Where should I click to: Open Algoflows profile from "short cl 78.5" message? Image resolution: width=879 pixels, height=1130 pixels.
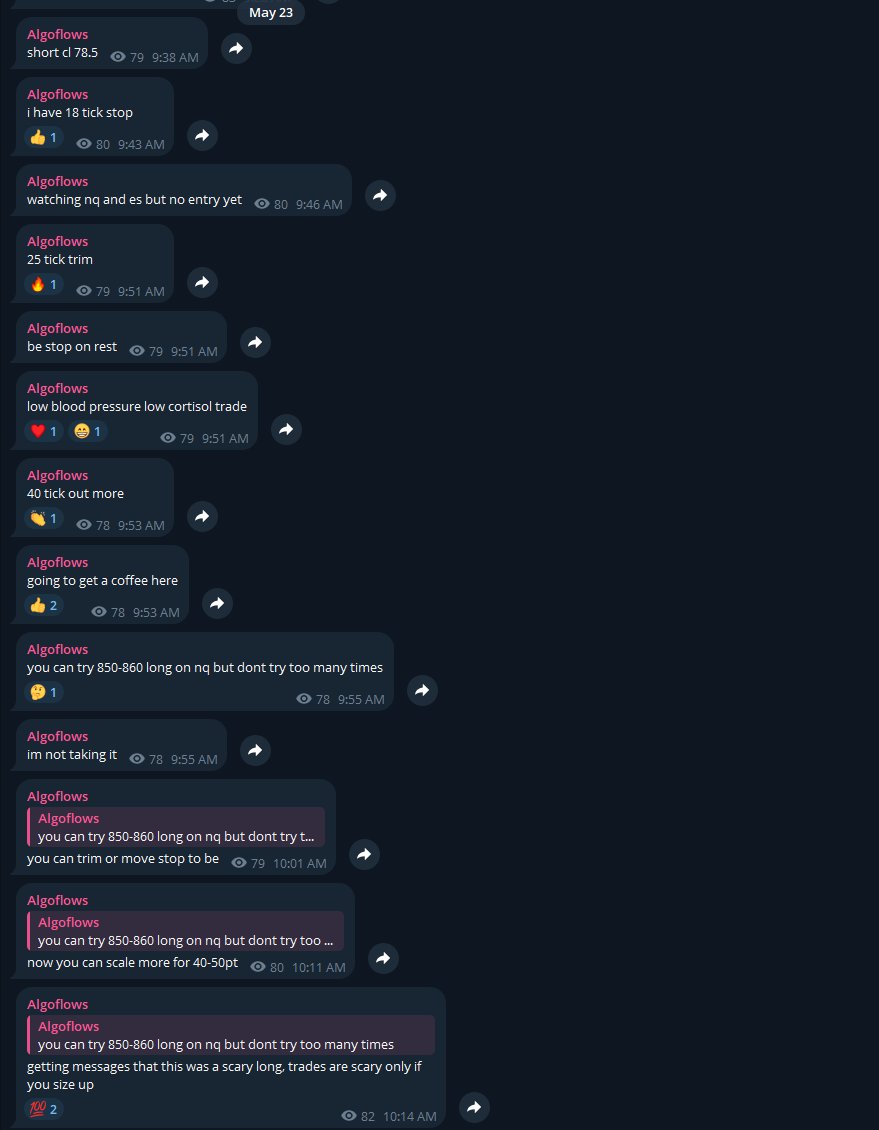[x=58, y=35]
